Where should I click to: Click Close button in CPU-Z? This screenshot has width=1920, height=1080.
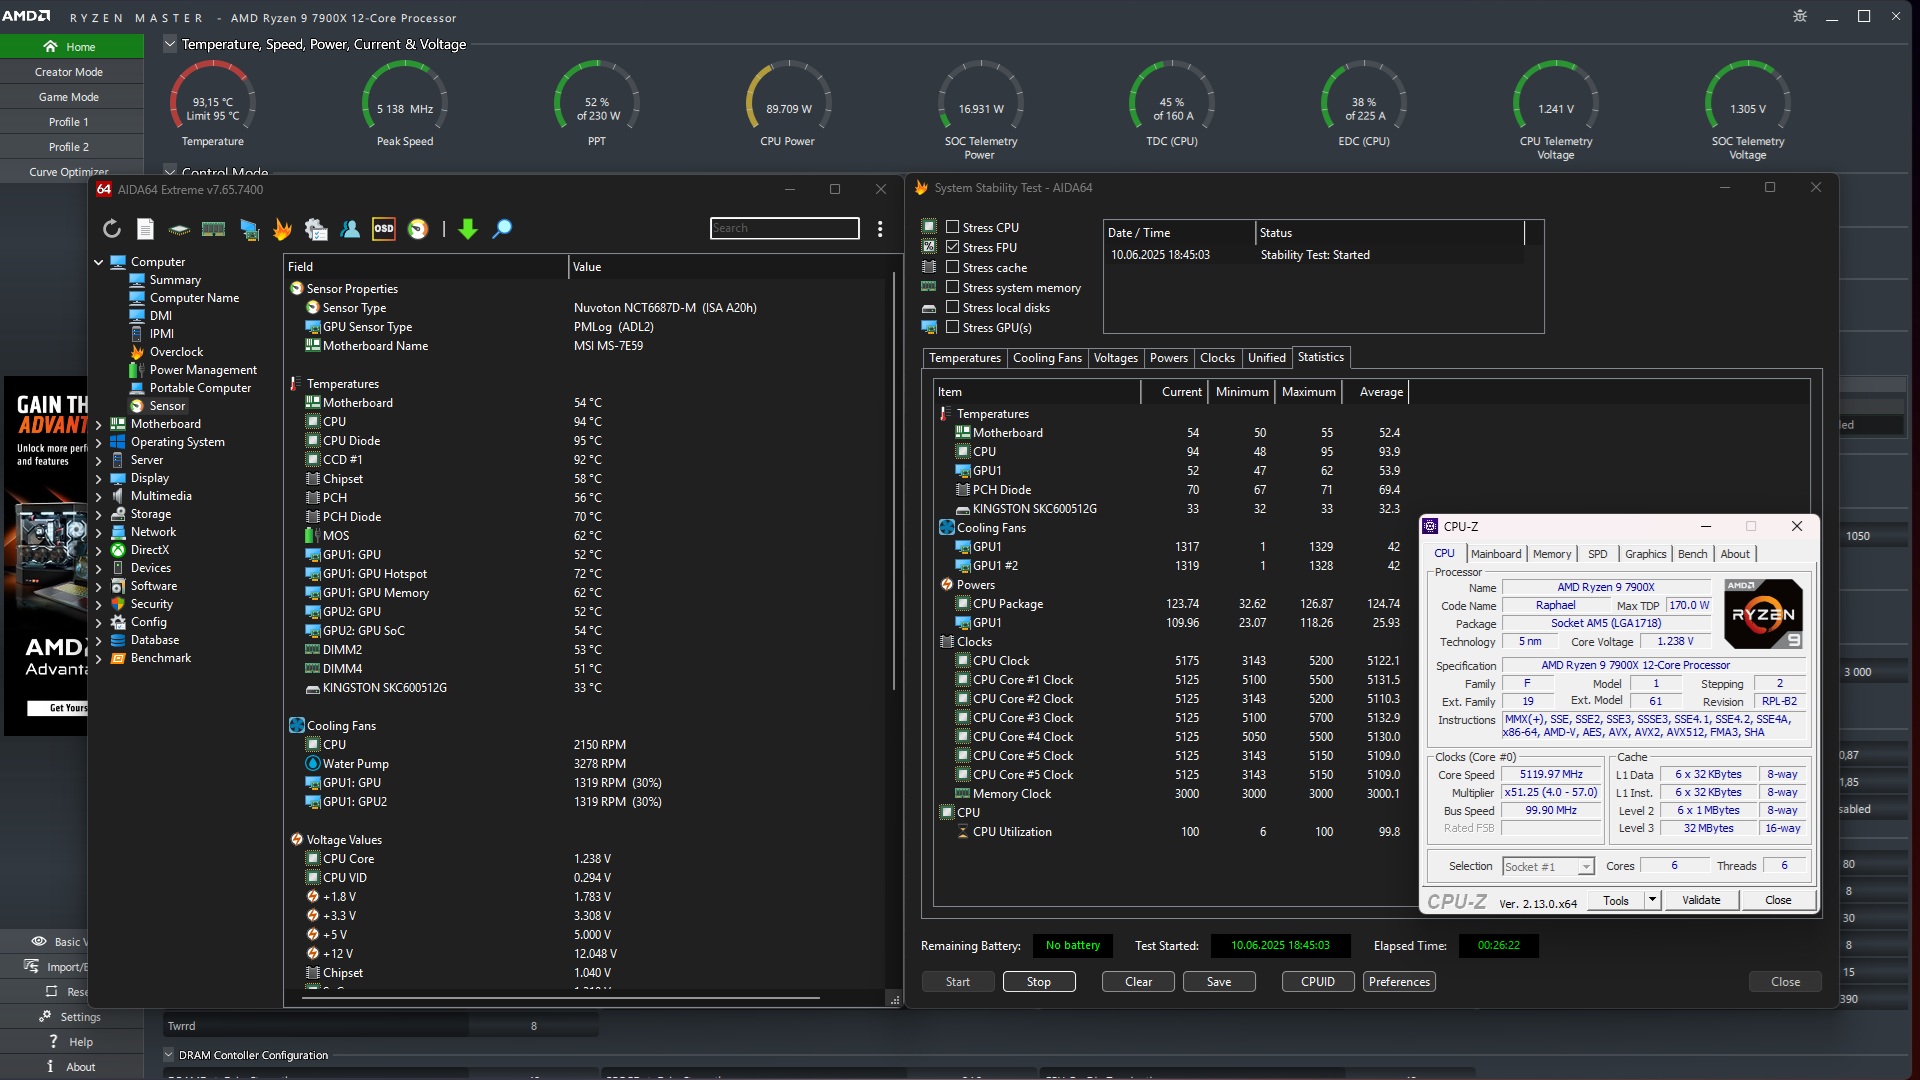pyautogui.click(x=1778, y=900)
